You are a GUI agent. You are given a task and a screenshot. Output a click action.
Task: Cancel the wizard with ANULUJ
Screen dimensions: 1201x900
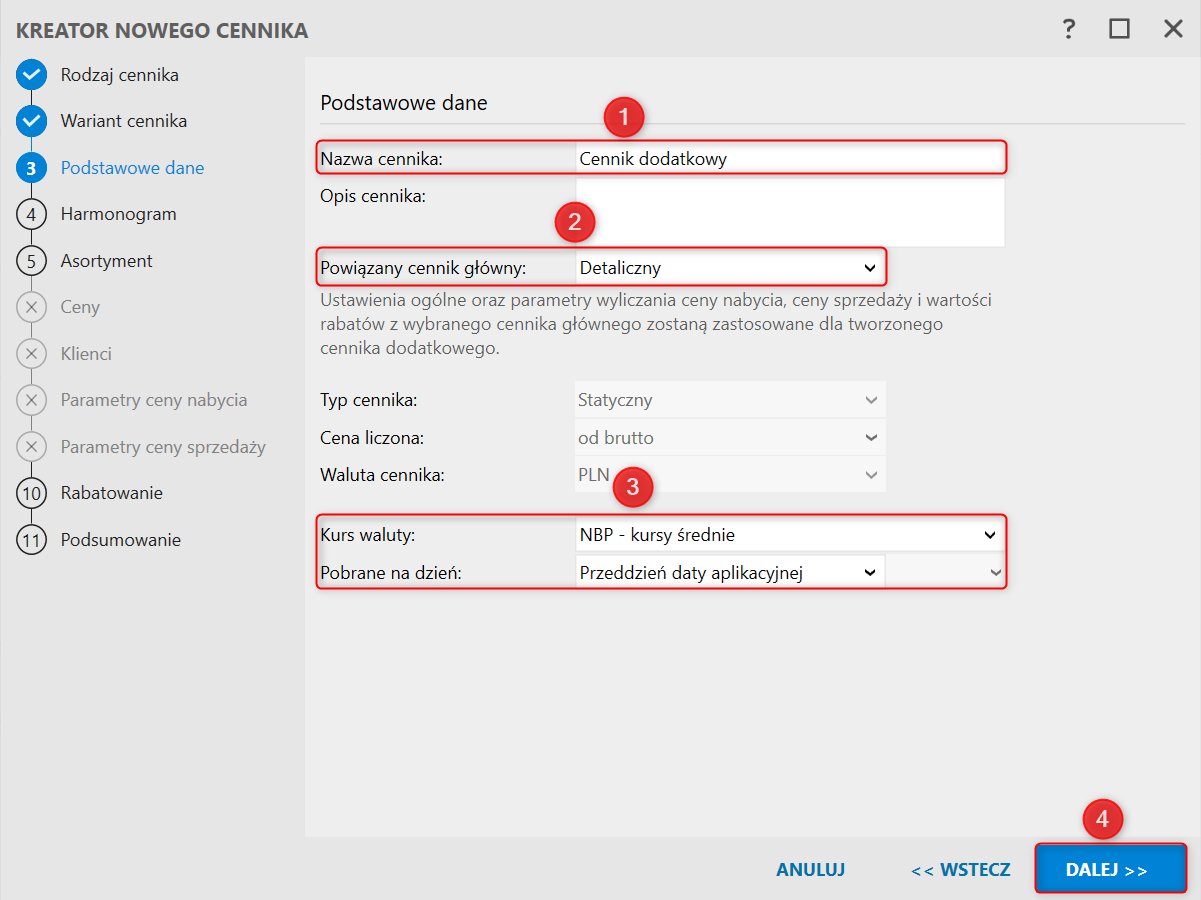(x=810, y=870)
